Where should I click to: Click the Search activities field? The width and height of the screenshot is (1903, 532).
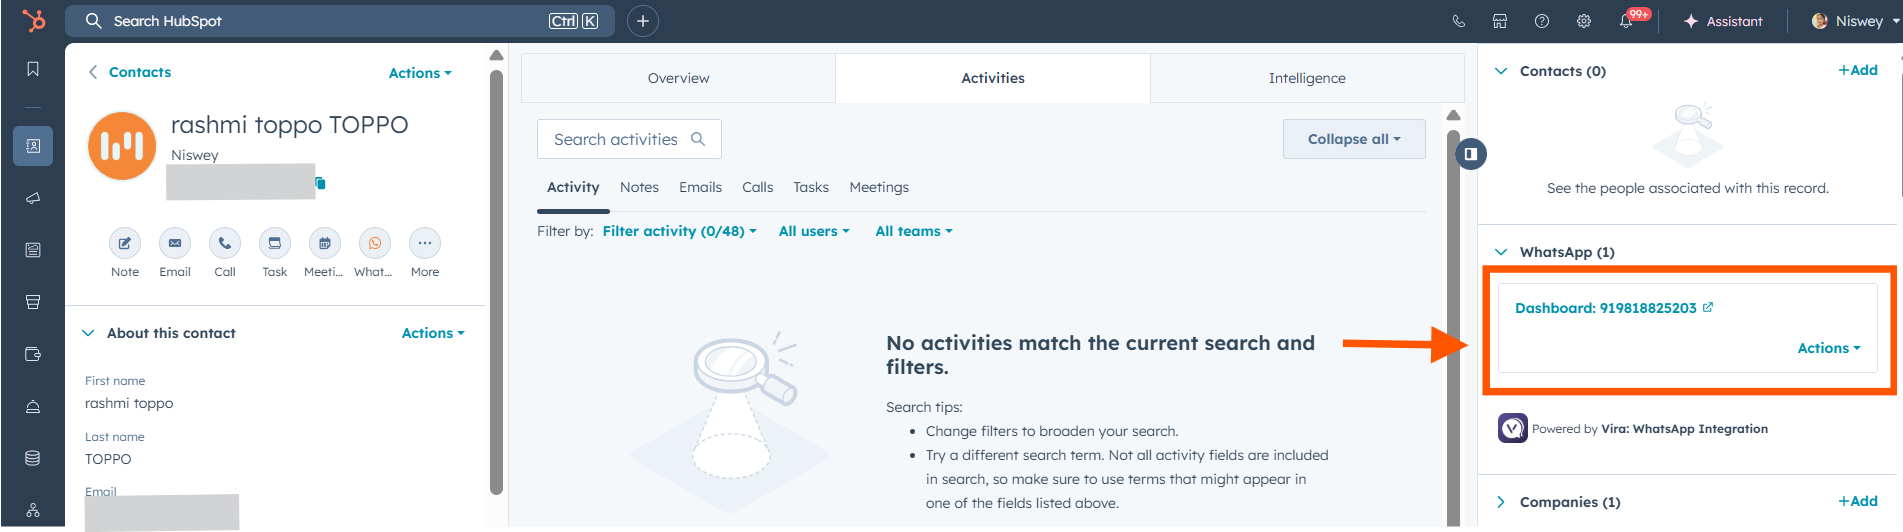(629, 139)
